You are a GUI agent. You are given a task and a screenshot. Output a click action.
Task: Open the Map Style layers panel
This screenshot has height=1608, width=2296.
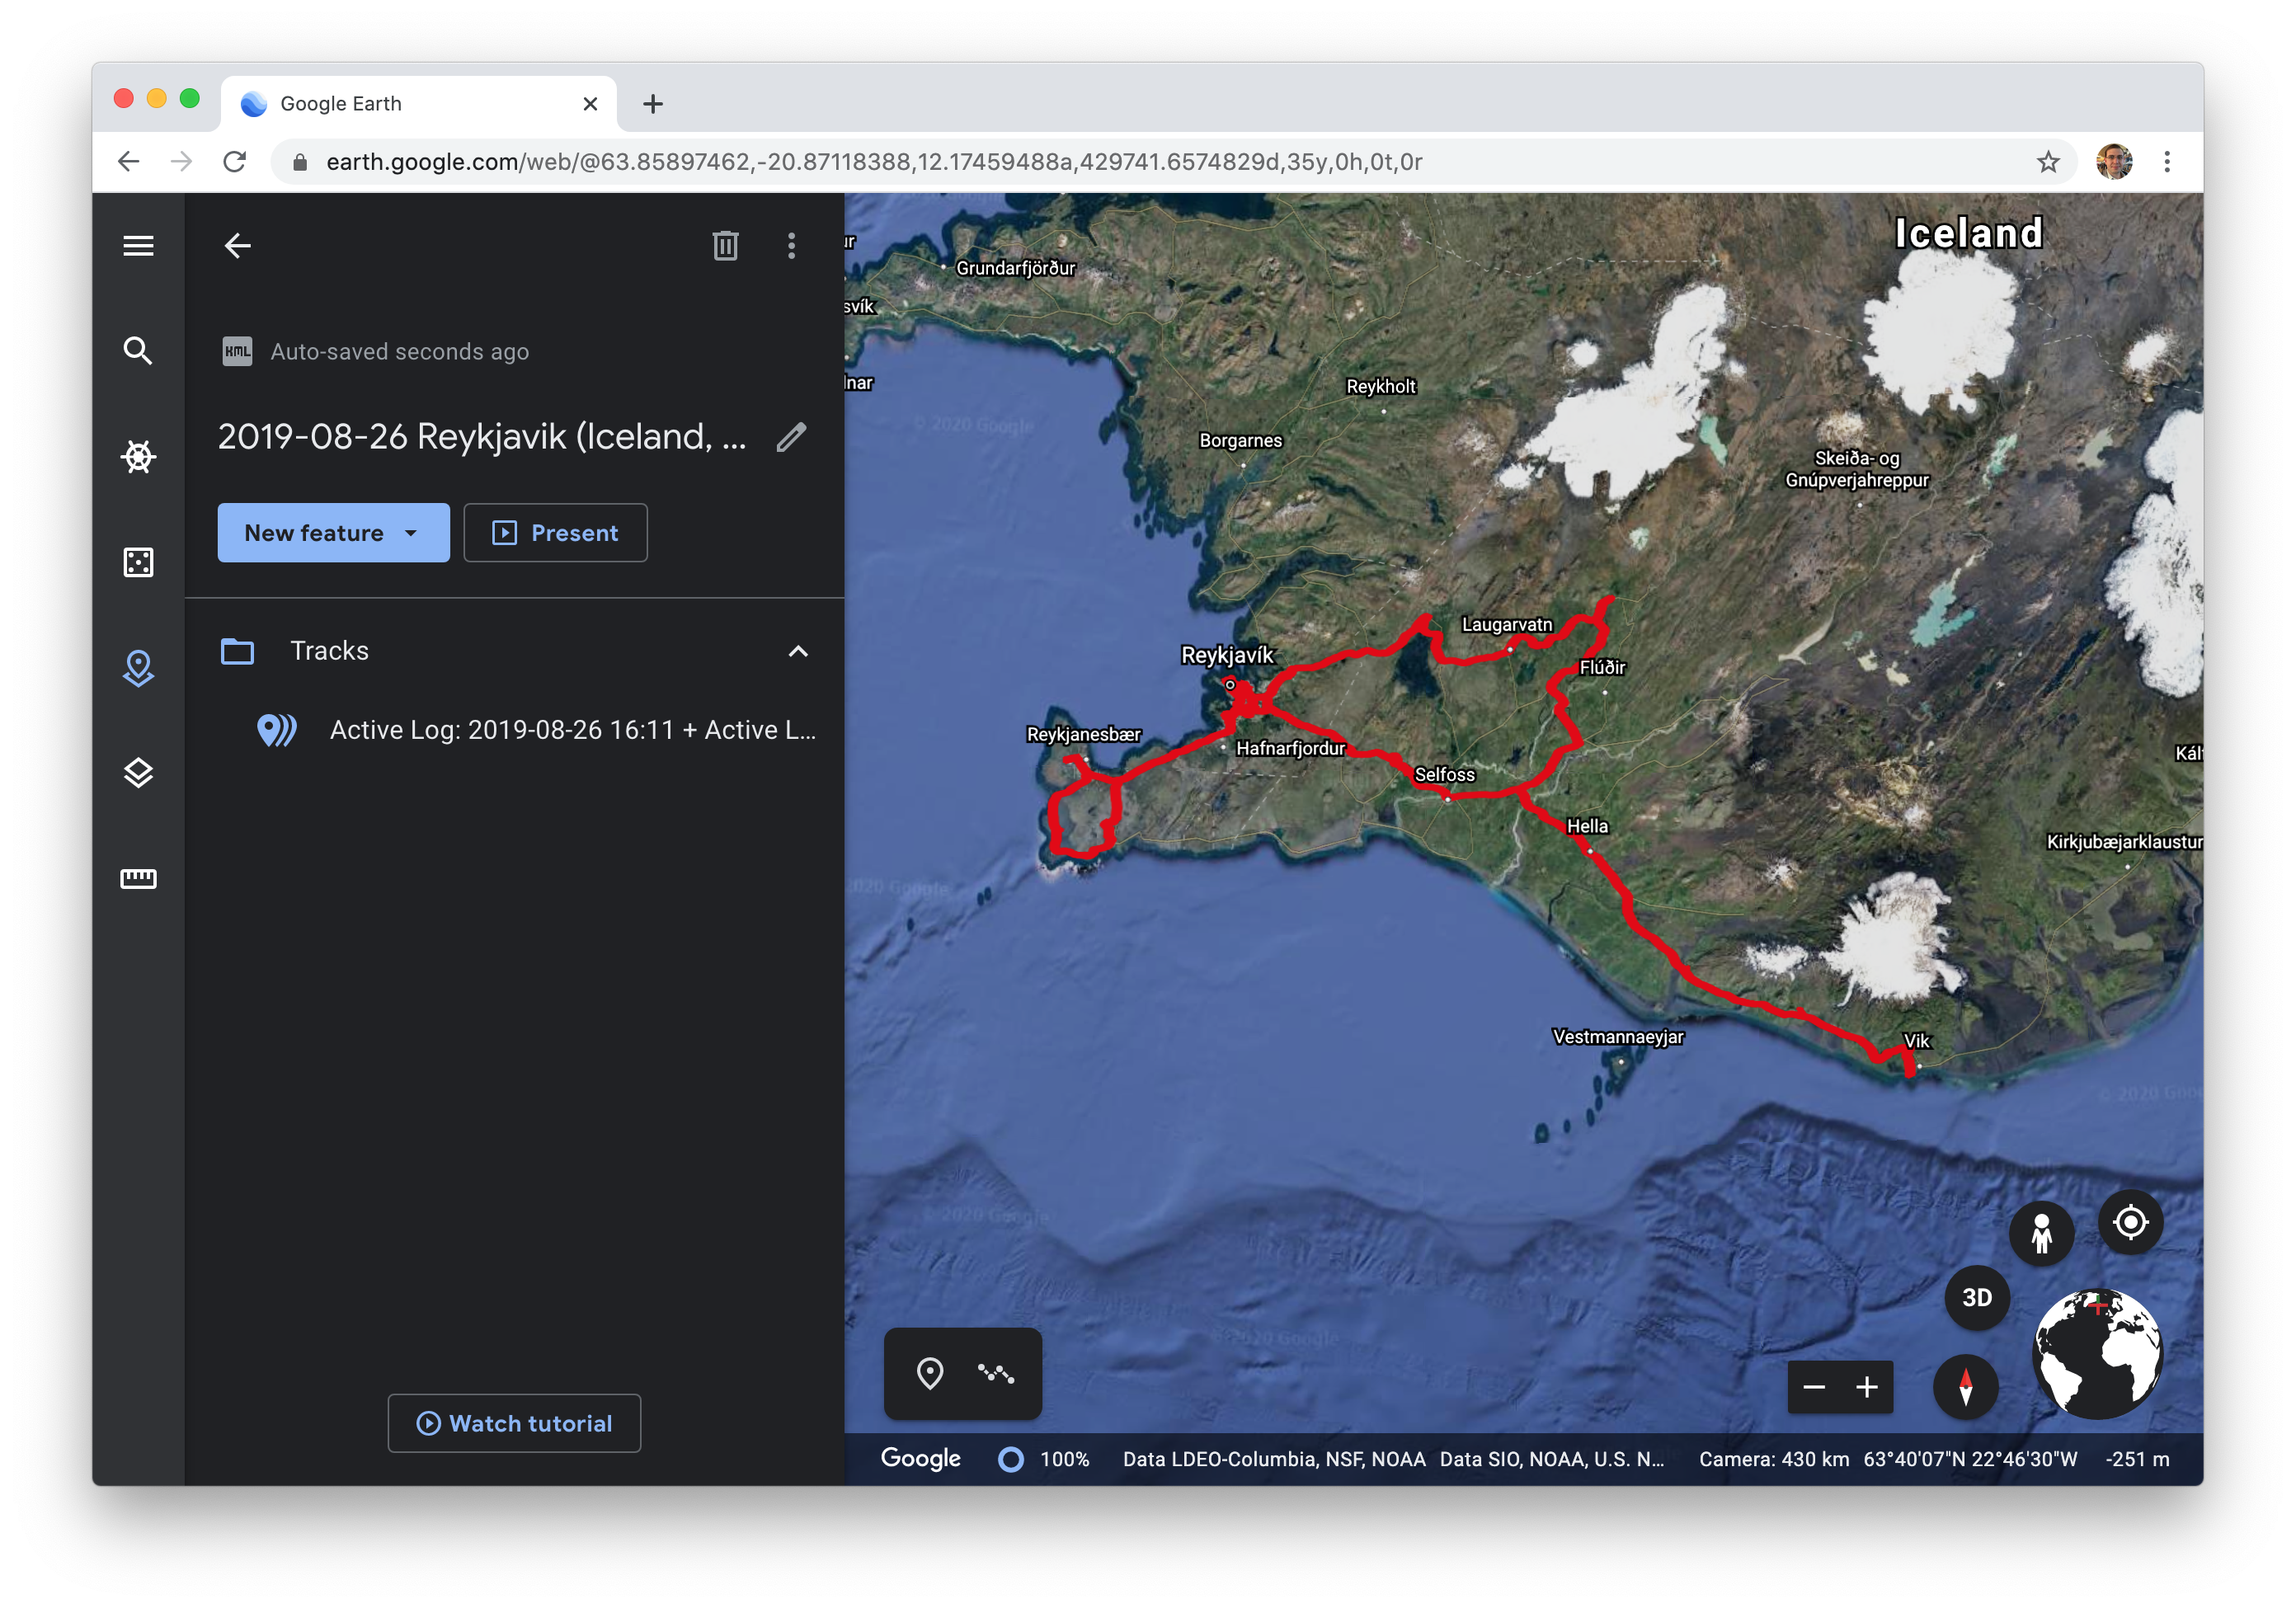[x=138, y=771]
